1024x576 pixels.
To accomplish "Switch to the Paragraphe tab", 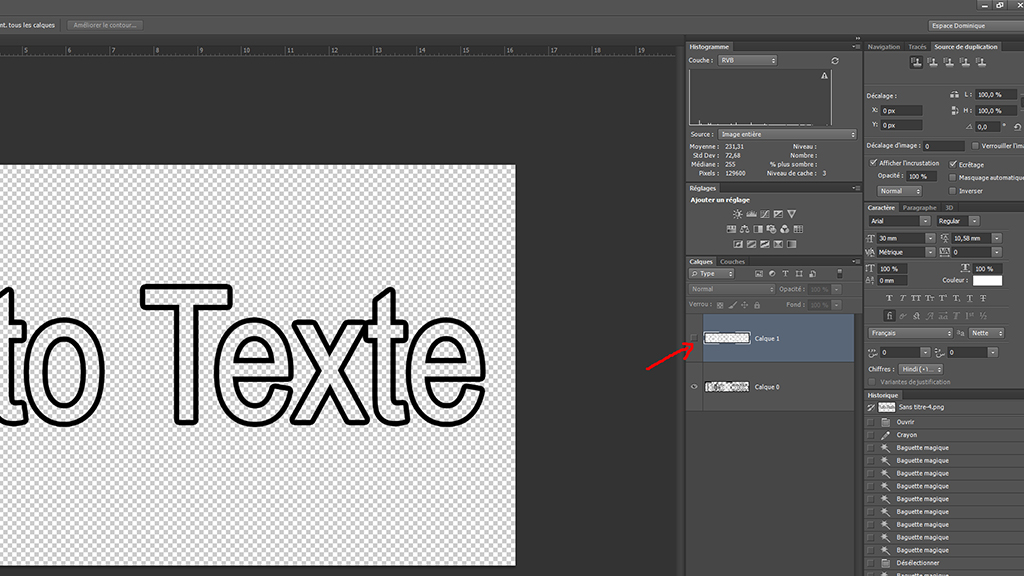I will pyautogui.click(x=920, y=208).
